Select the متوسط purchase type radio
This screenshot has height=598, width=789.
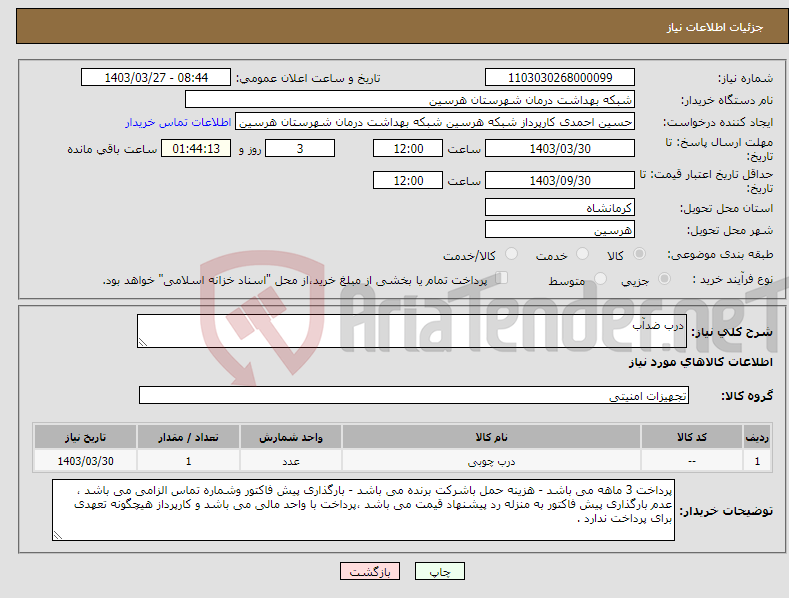point(600,278)
